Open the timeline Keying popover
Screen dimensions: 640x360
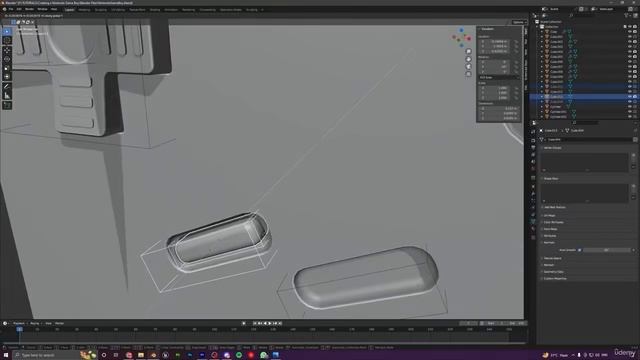tap(35, 323)
